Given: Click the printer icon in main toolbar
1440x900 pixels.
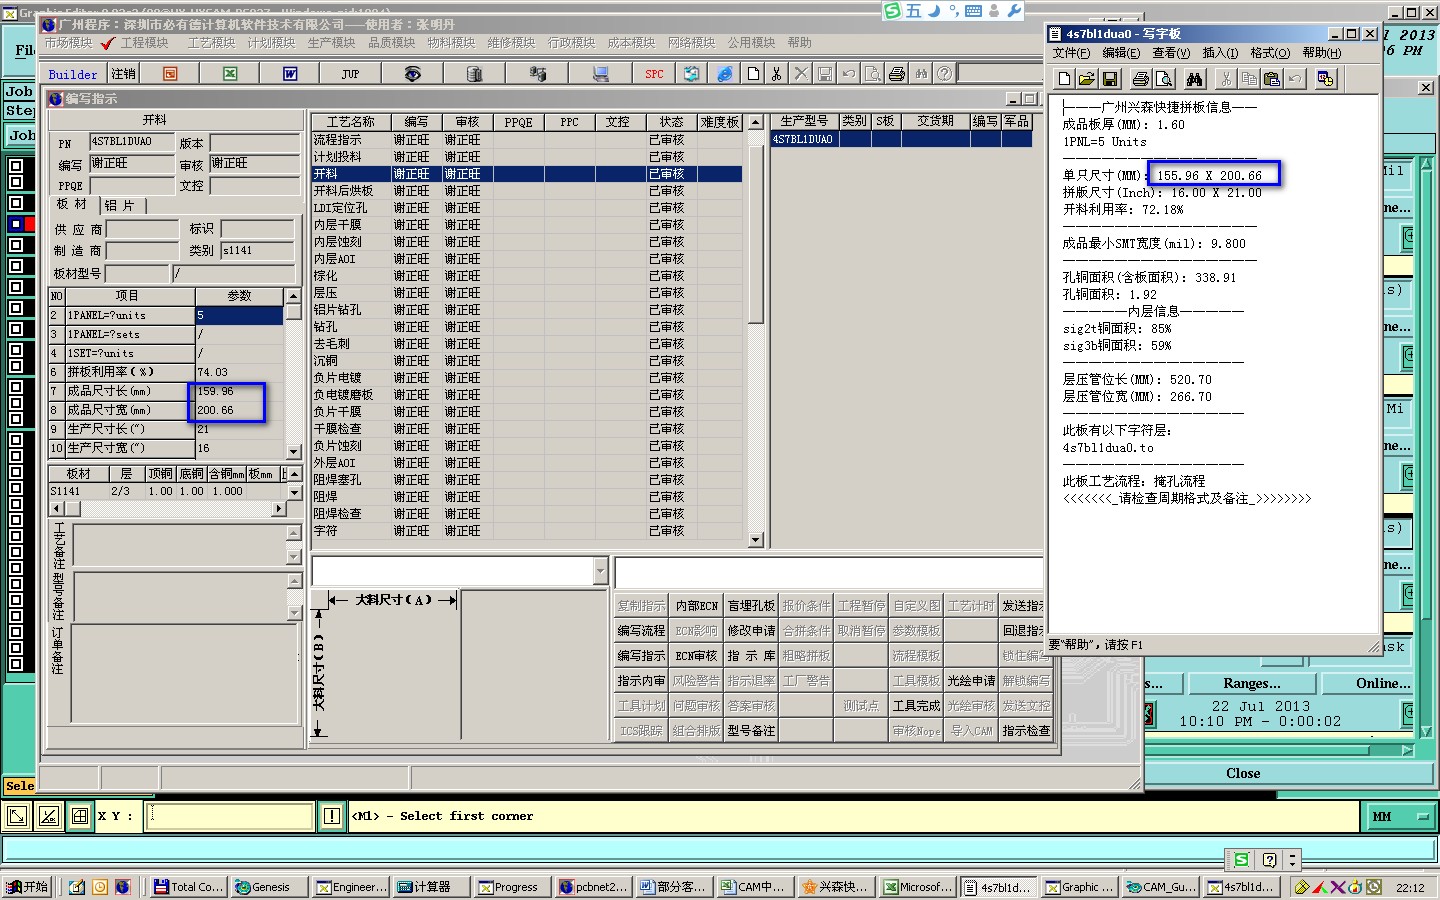Looking at the screenshot, I should coord(897,74).
